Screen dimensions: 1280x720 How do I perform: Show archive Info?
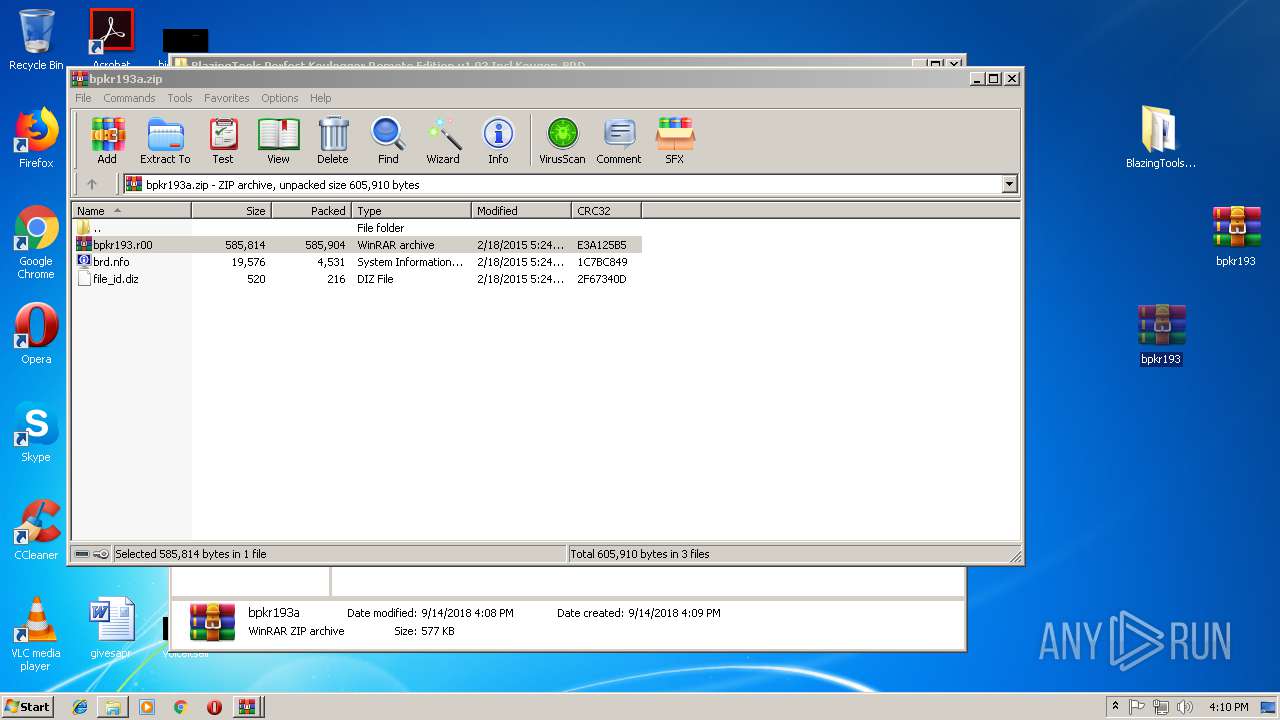coord(498,140)
